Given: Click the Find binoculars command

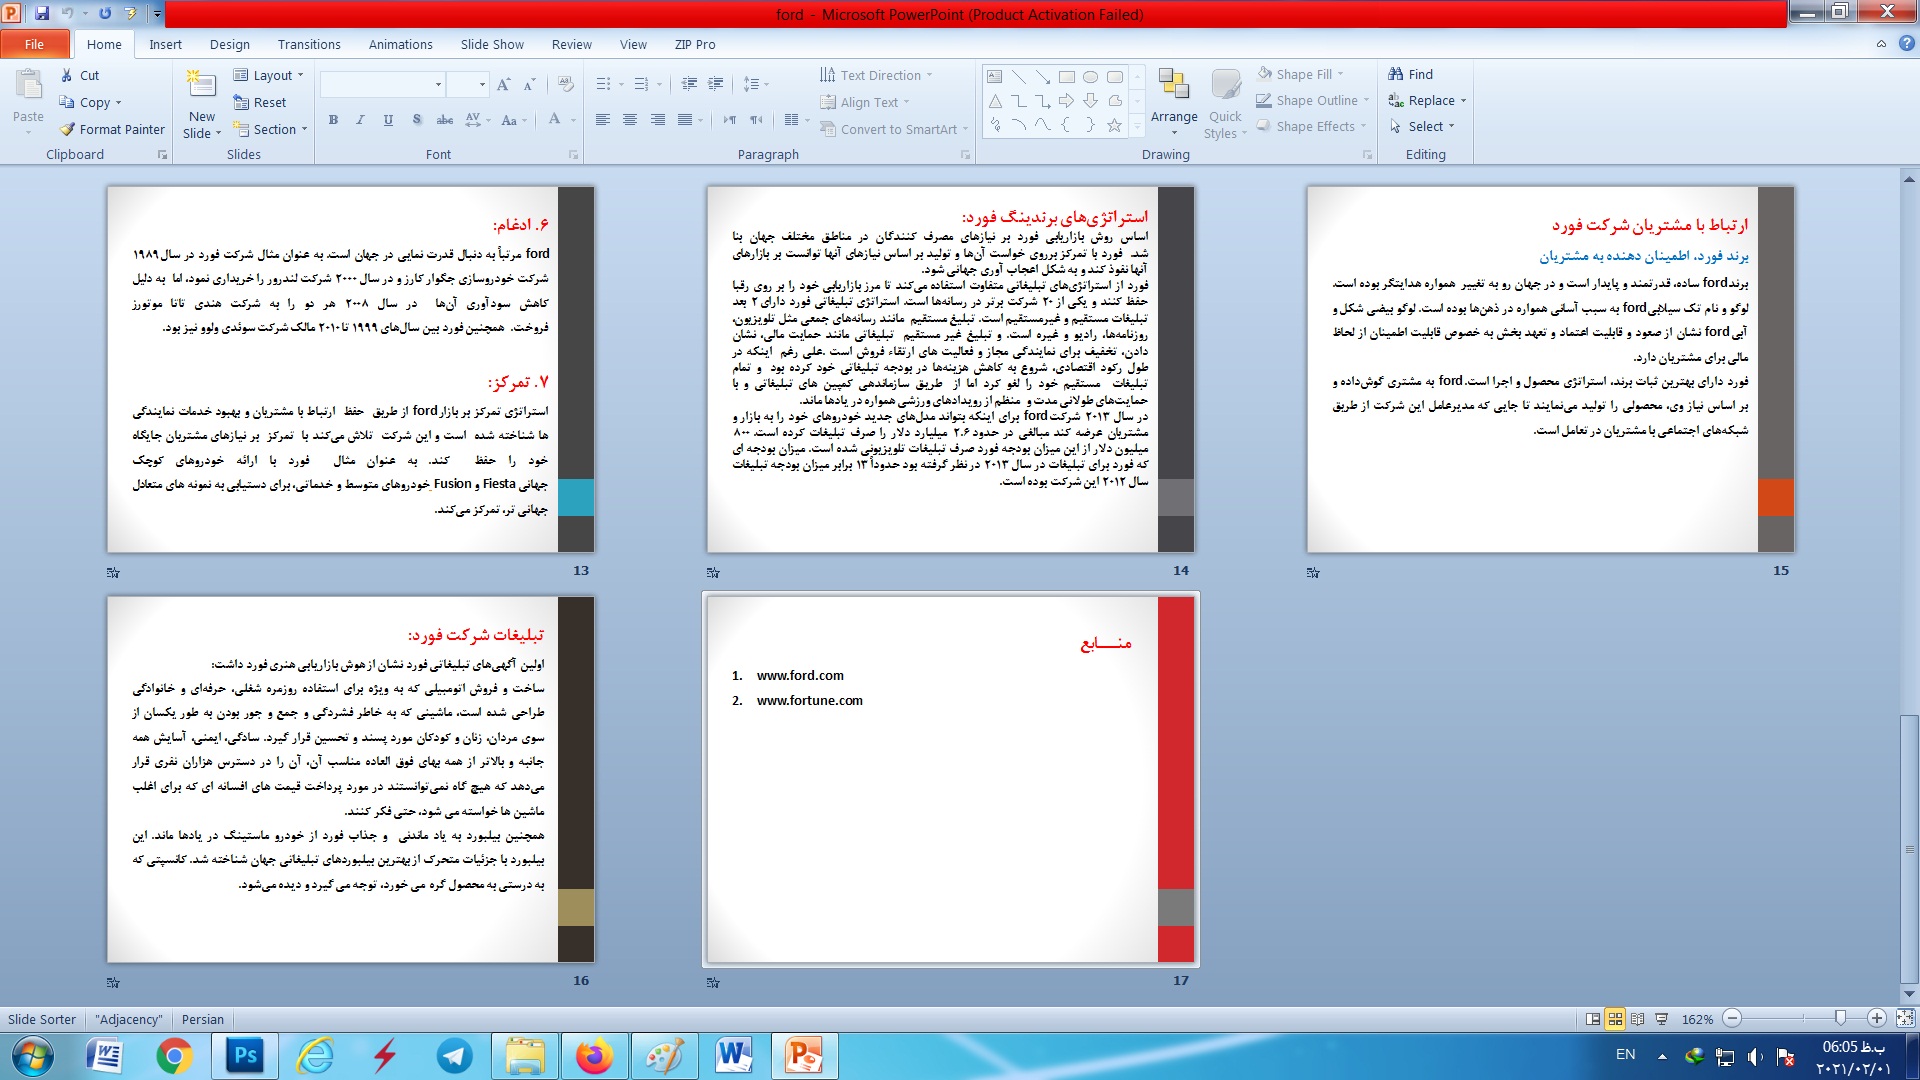Looking at the screenshot, I should pos(1410,74).
